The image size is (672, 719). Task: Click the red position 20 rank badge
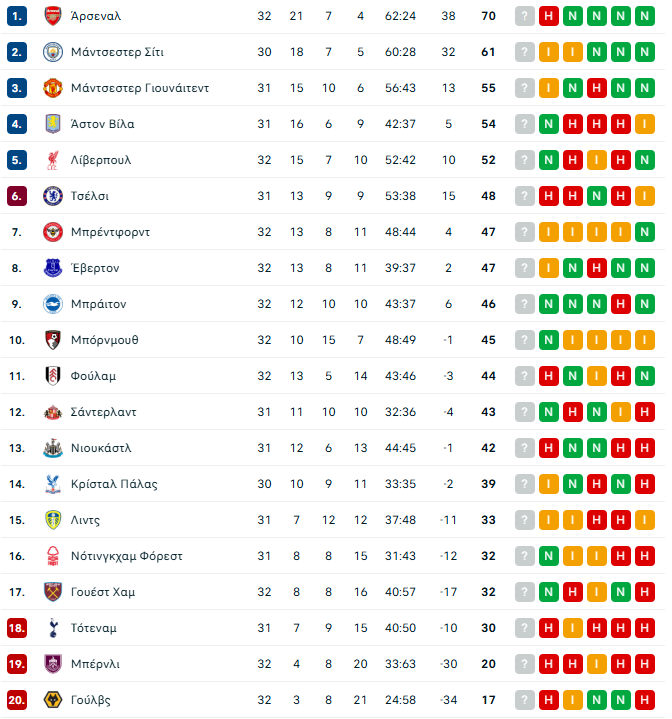coord(16,700)
